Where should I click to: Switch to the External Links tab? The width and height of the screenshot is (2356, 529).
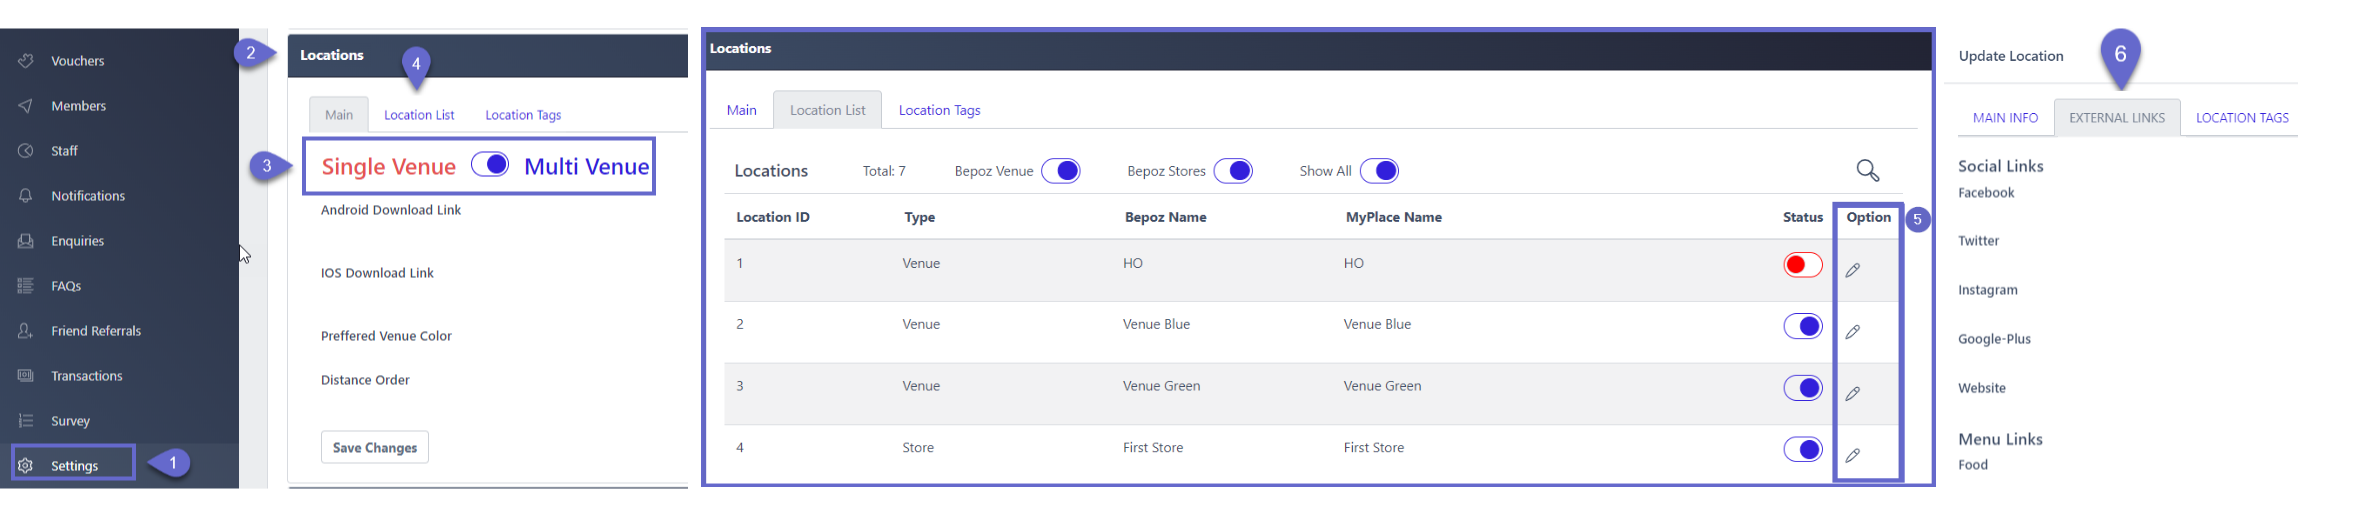(2117, 118)
